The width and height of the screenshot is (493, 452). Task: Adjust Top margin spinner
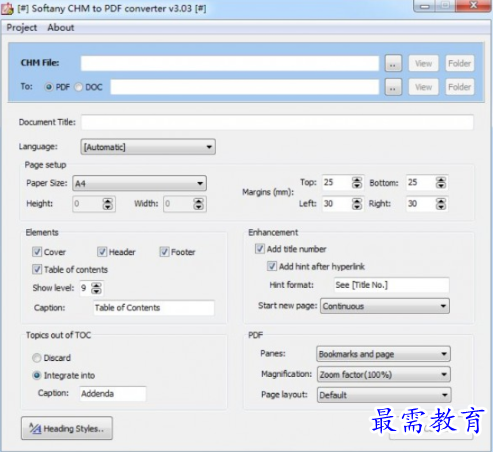(x=357, y=183)
